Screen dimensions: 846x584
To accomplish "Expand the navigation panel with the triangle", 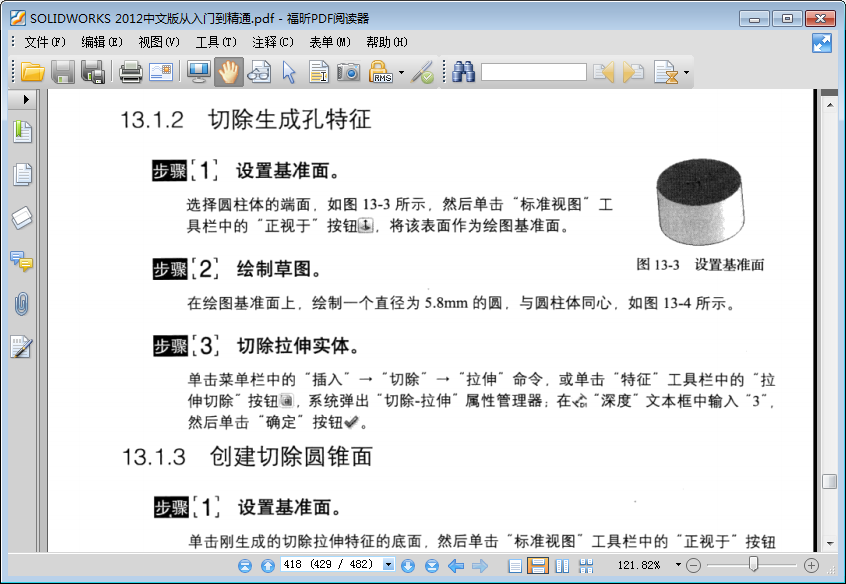I will click(x=25, y=99).
